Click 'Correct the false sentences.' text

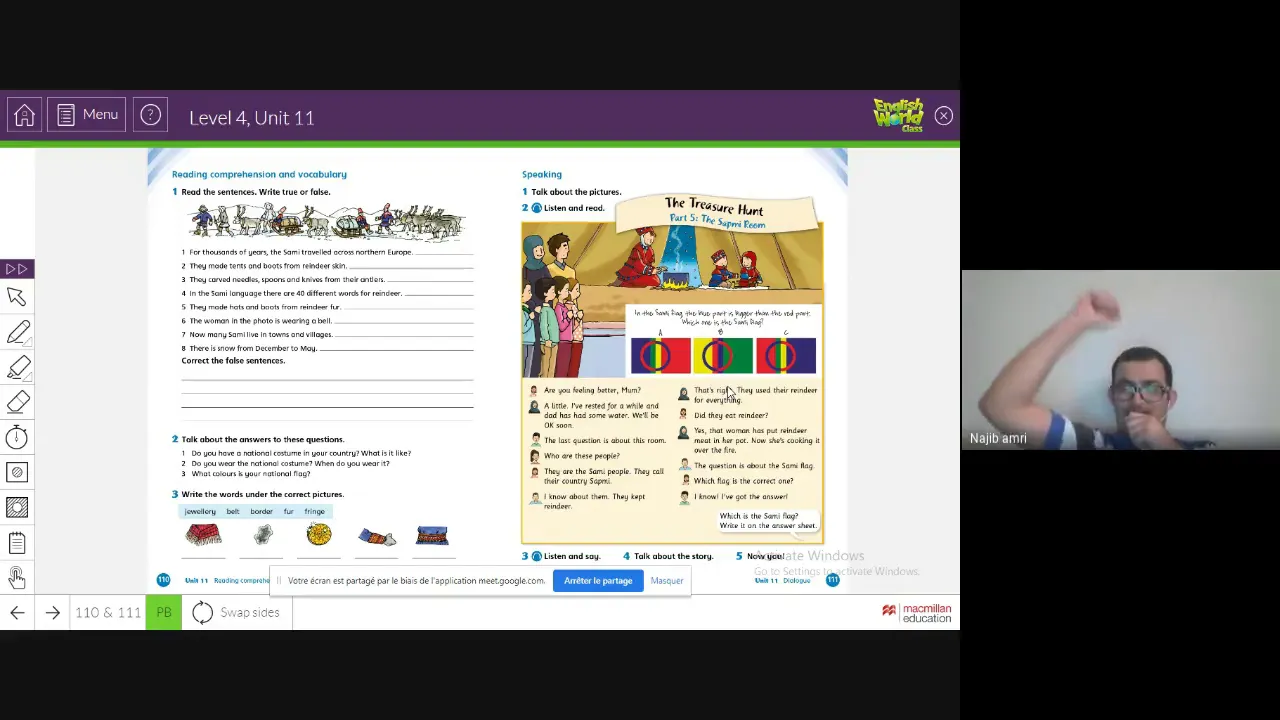233,361
